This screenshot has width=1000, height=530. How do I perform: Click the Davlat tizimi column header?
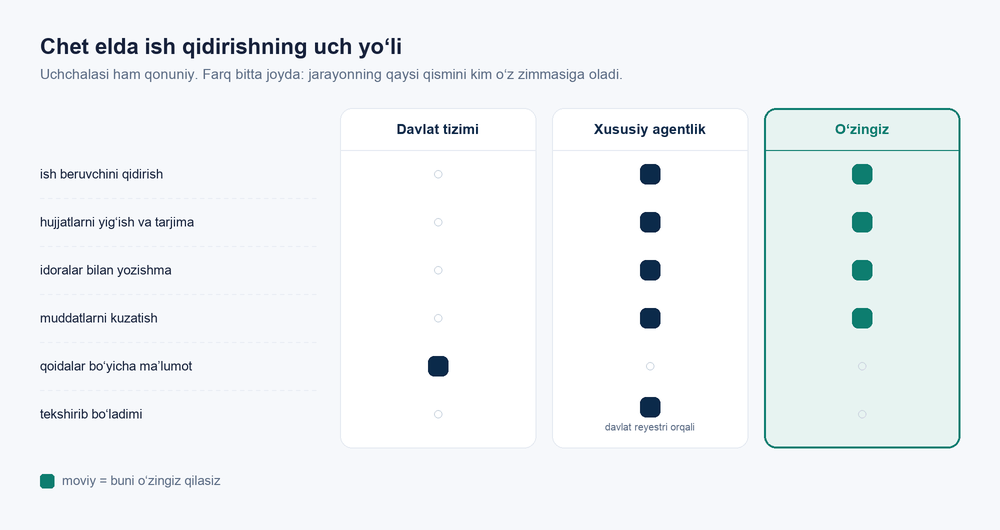click(438, 129)
